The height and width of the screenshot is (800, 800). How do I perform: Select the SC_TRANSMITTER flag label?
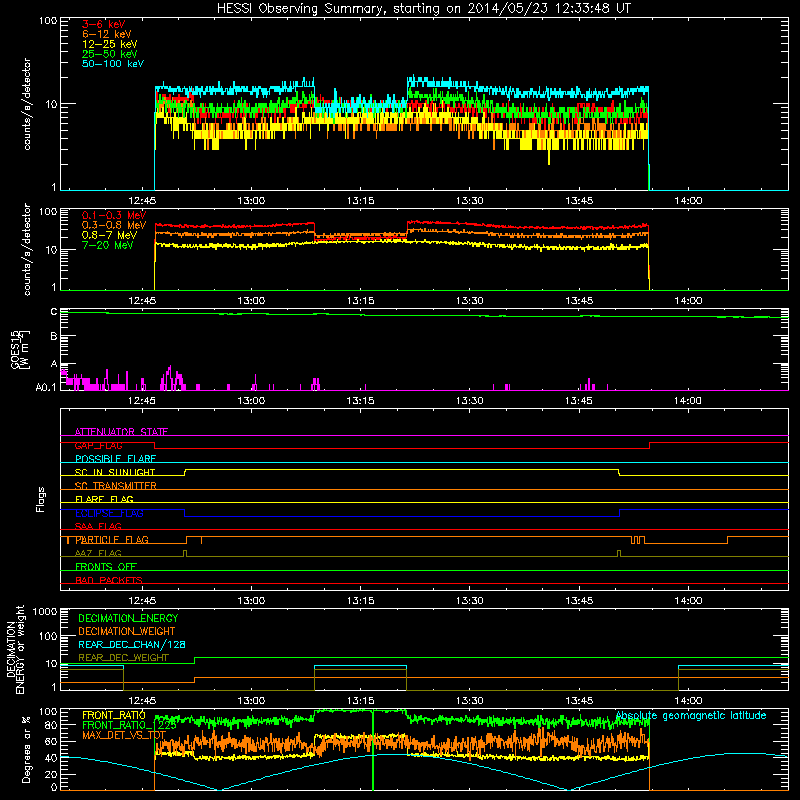[116, 486]
